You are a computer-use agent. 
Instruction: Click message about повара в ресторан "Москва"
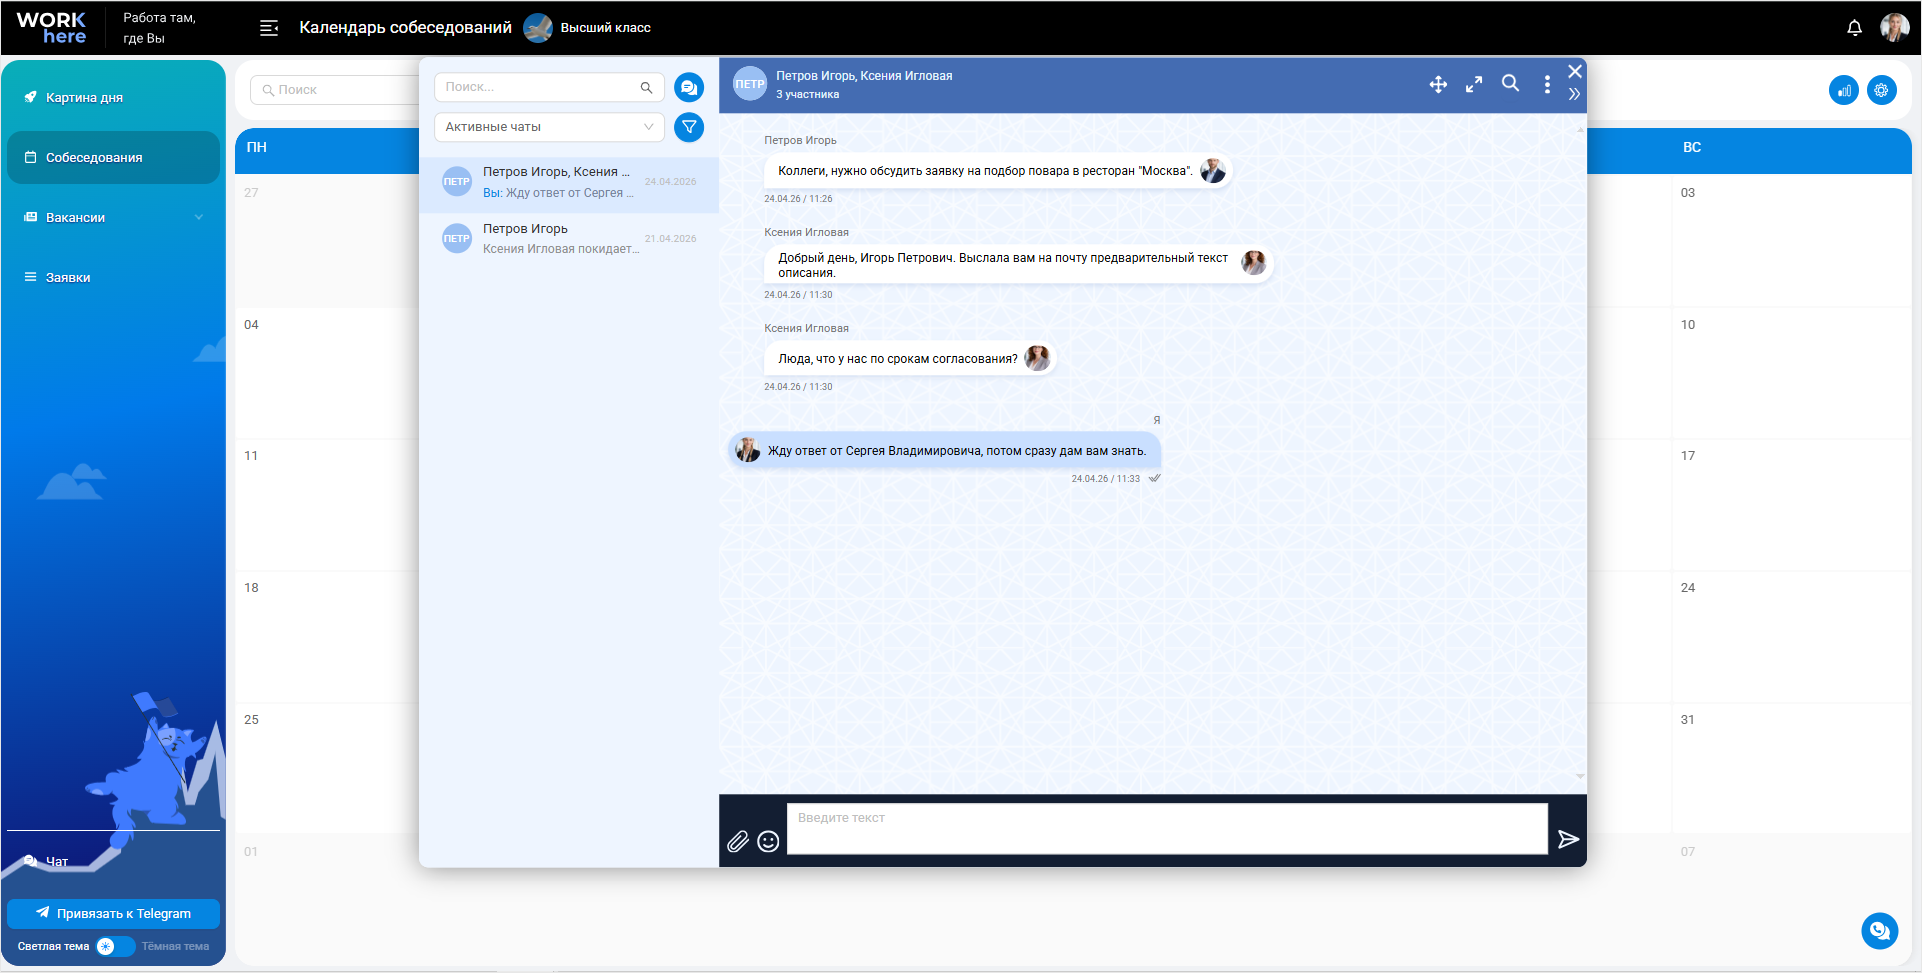click(x=998, y=171)
